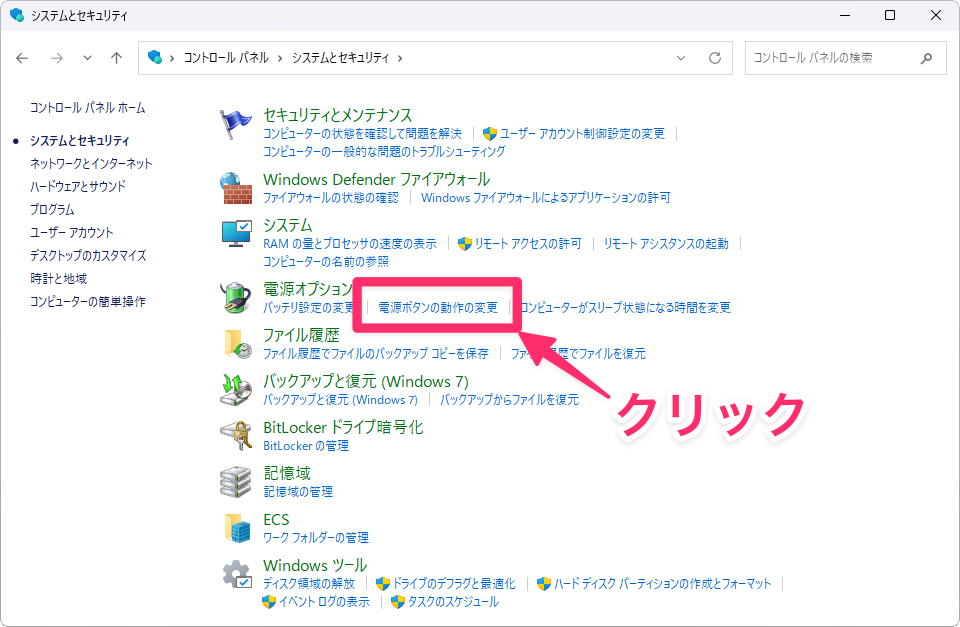Viewport: 960px width, 627px height.
Task: Click the バックアップと復元 icon
Action: click(236, 389)
